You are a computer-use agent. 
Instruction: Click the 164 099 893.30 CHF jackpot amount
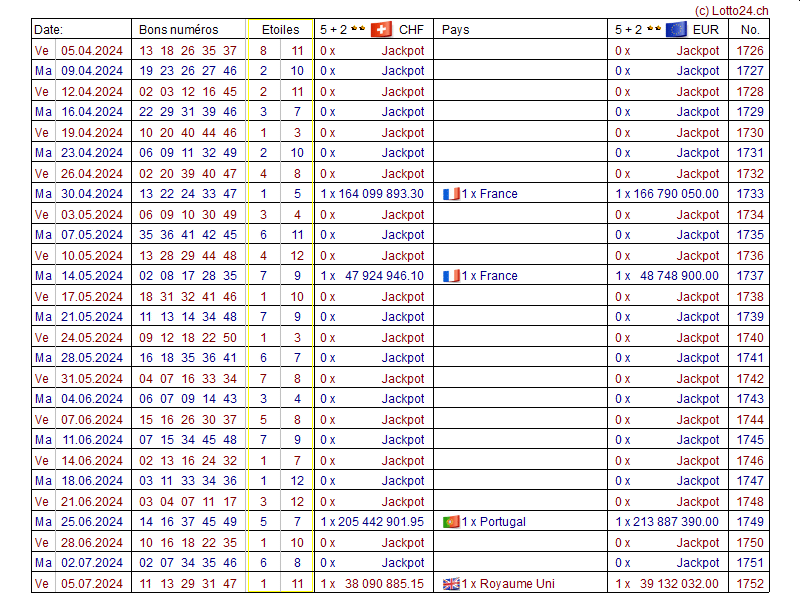click(377, 194)
